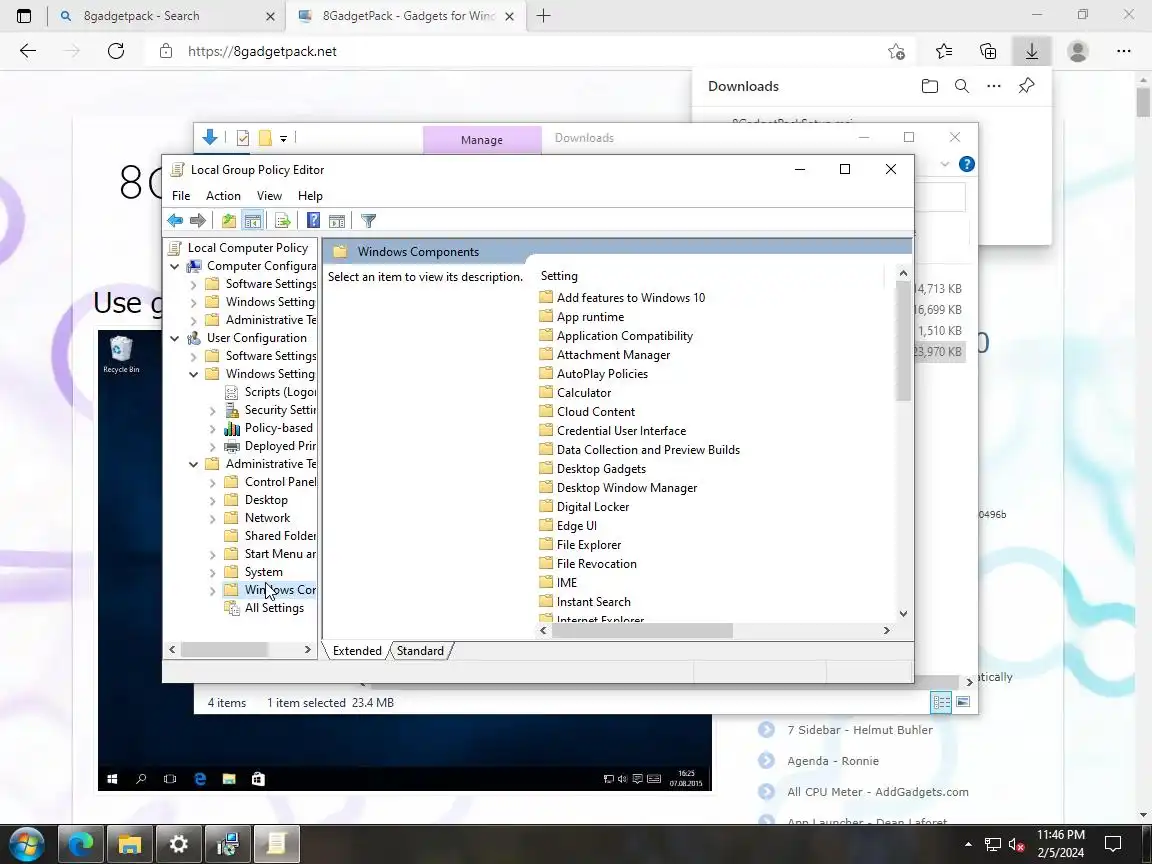
Task: Open the File menu in Policy Editor
Action: pyautogui.click(x=181, y=195)
